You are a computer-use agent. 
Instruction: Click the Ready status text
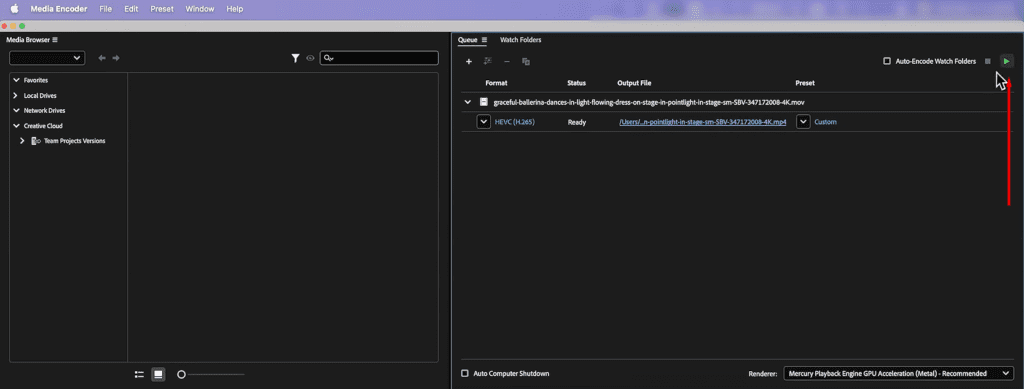[577, 122]
